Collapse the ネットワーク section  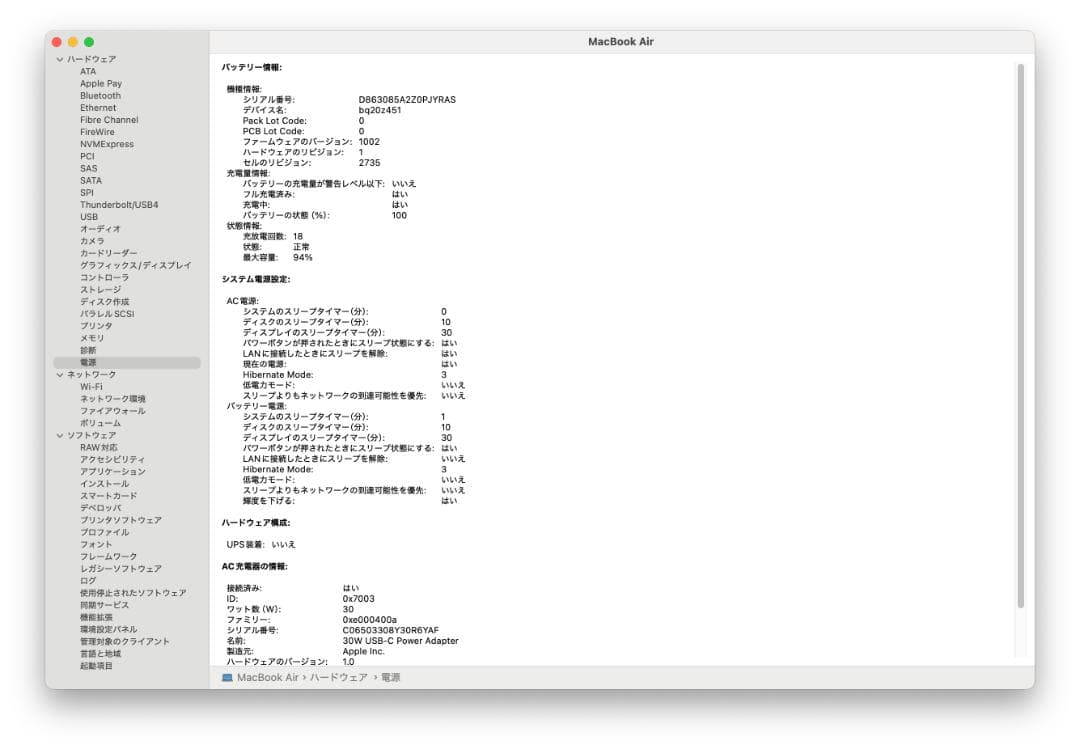click(x=60, y=375)
